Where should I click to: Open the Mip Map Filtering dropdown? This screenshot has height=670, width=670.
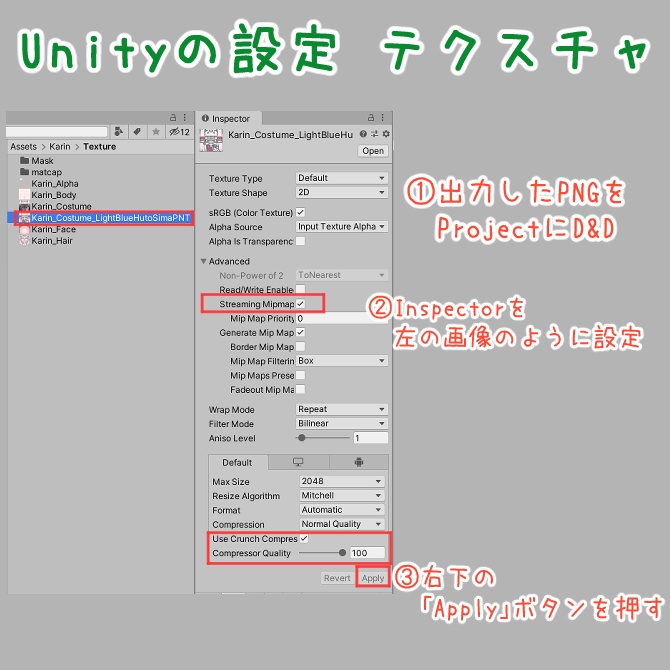(x=341, y=361)
